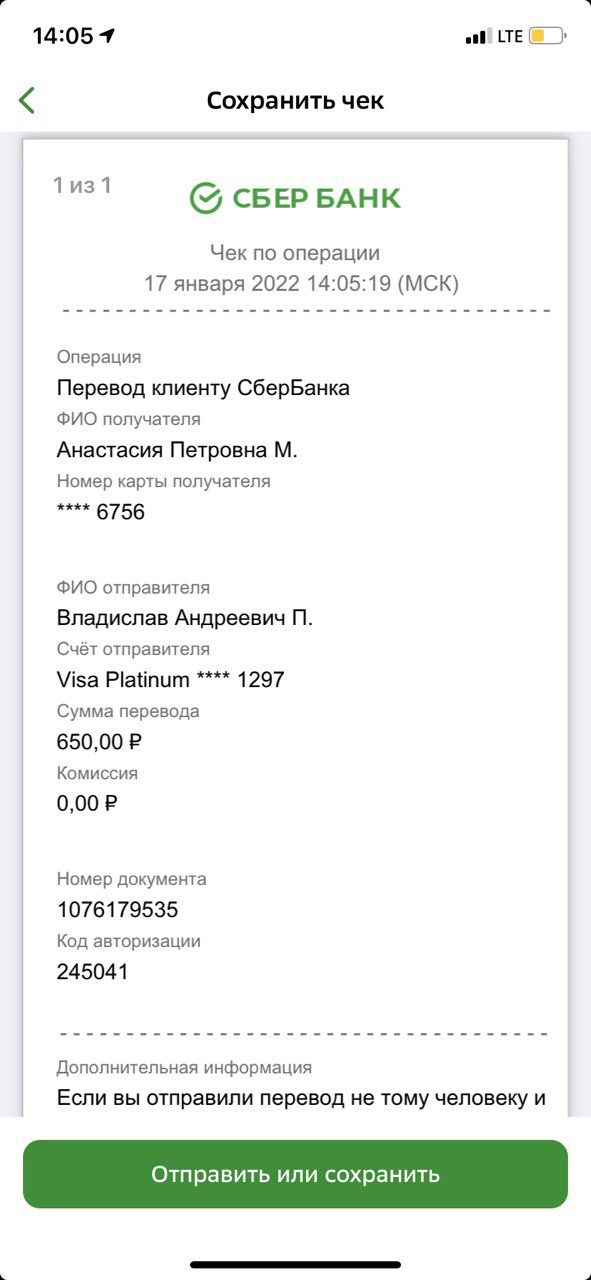Tap the 'Отправить или сохранить' button
The height and width of the screenshot is (1280, 591).
[x=295, y=1174]
